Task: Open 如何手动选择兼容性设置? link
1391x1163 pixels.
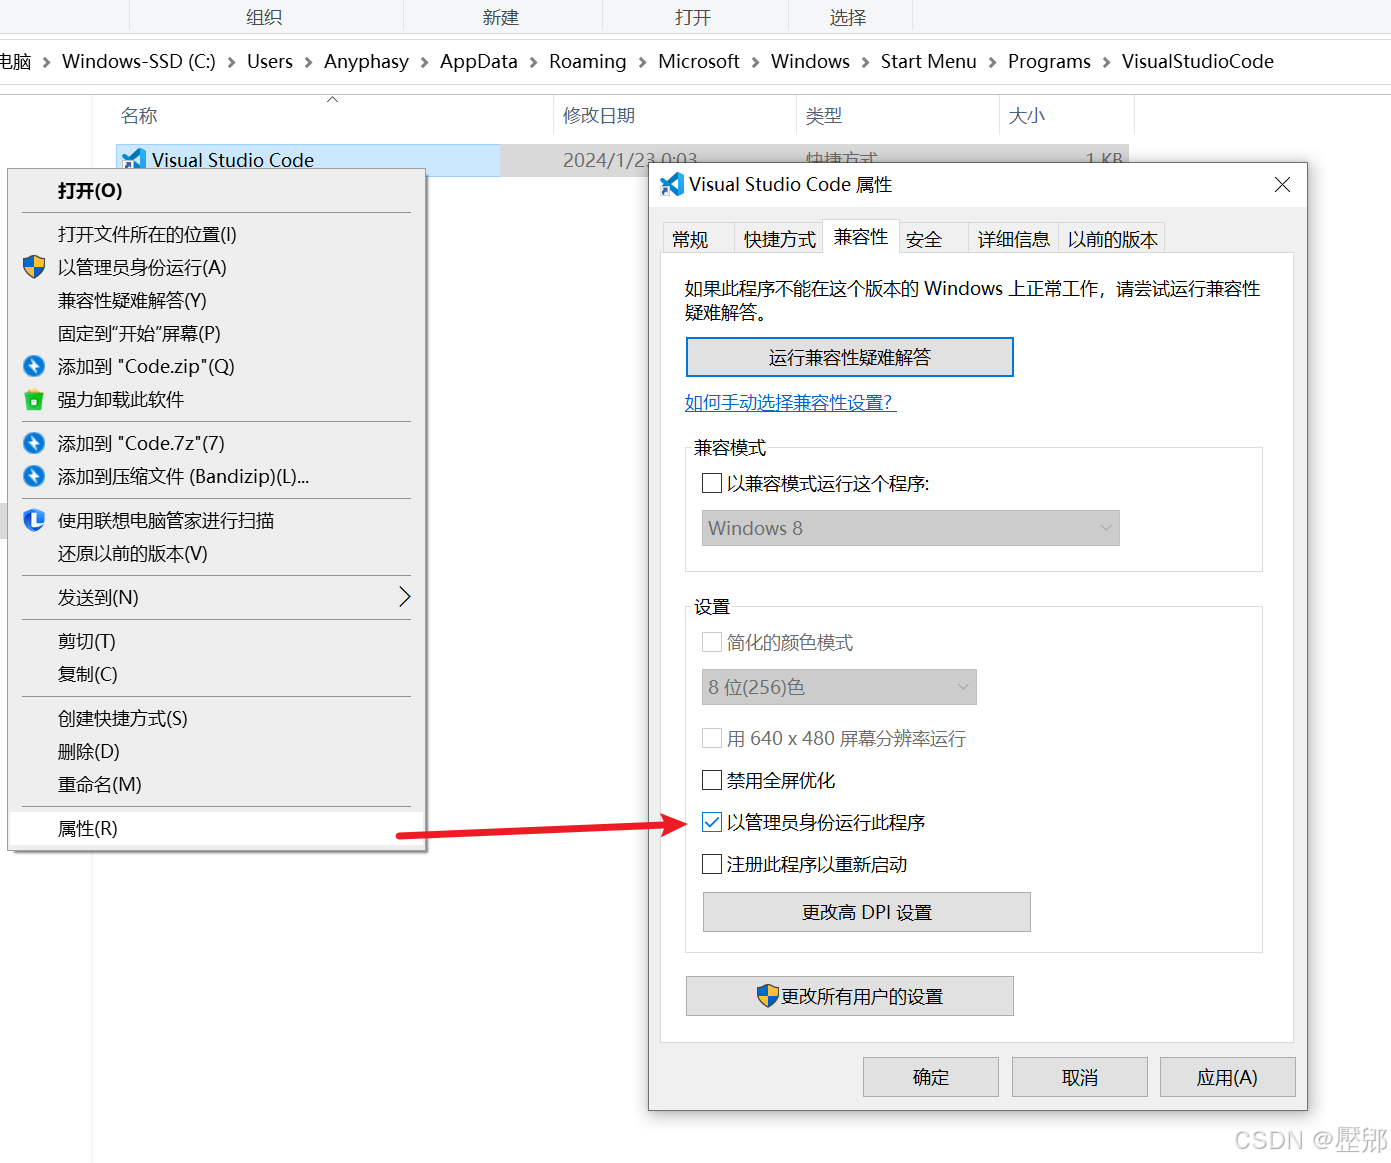Action: 790,402
